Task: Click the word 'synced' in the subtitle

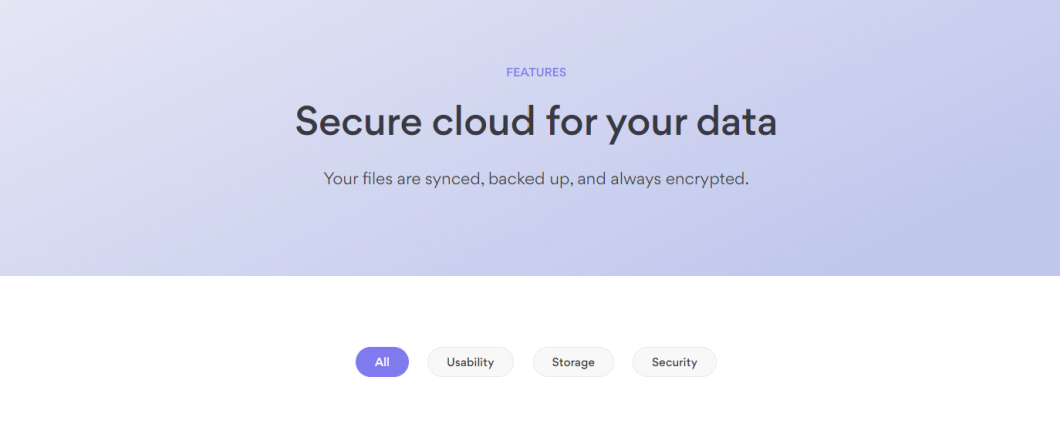Action: tap(454, 179)
